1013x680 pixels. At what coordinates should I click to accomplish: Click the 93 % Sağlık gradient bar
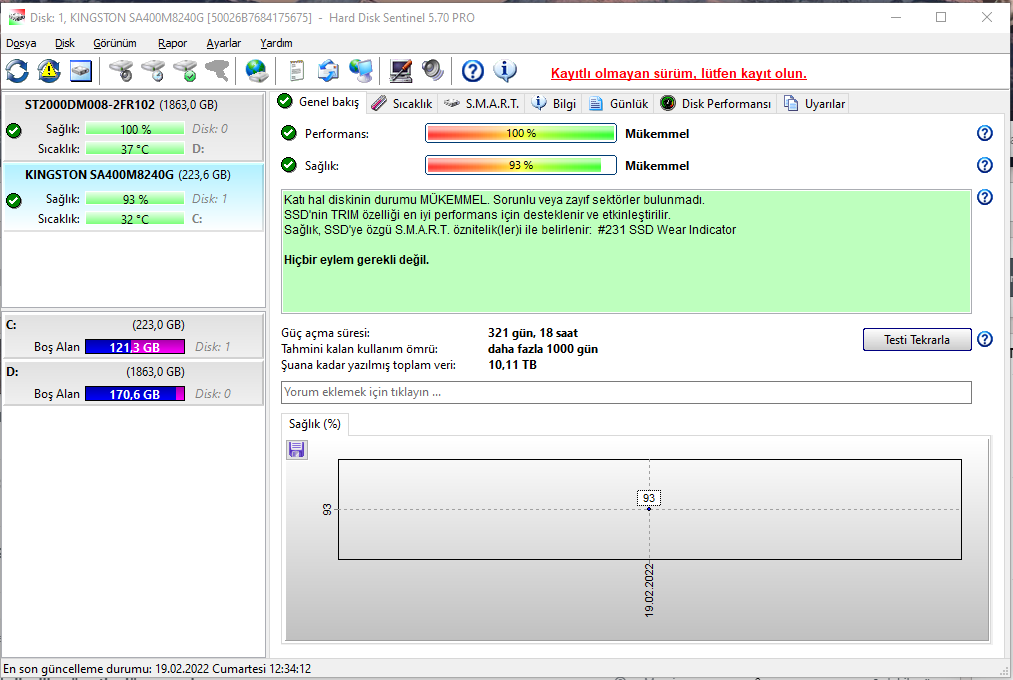tap(521, 165)
